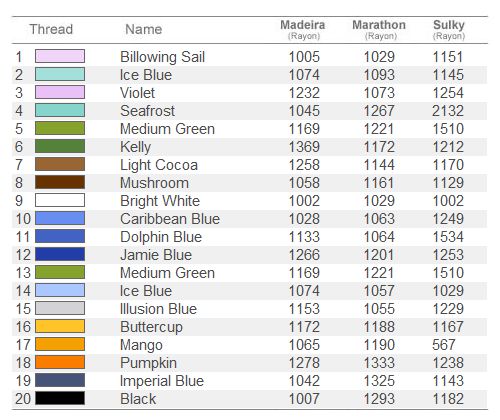The width and height of the screenshot is (500, 420).
Task: Click the Thread column header
Action: 51,29
